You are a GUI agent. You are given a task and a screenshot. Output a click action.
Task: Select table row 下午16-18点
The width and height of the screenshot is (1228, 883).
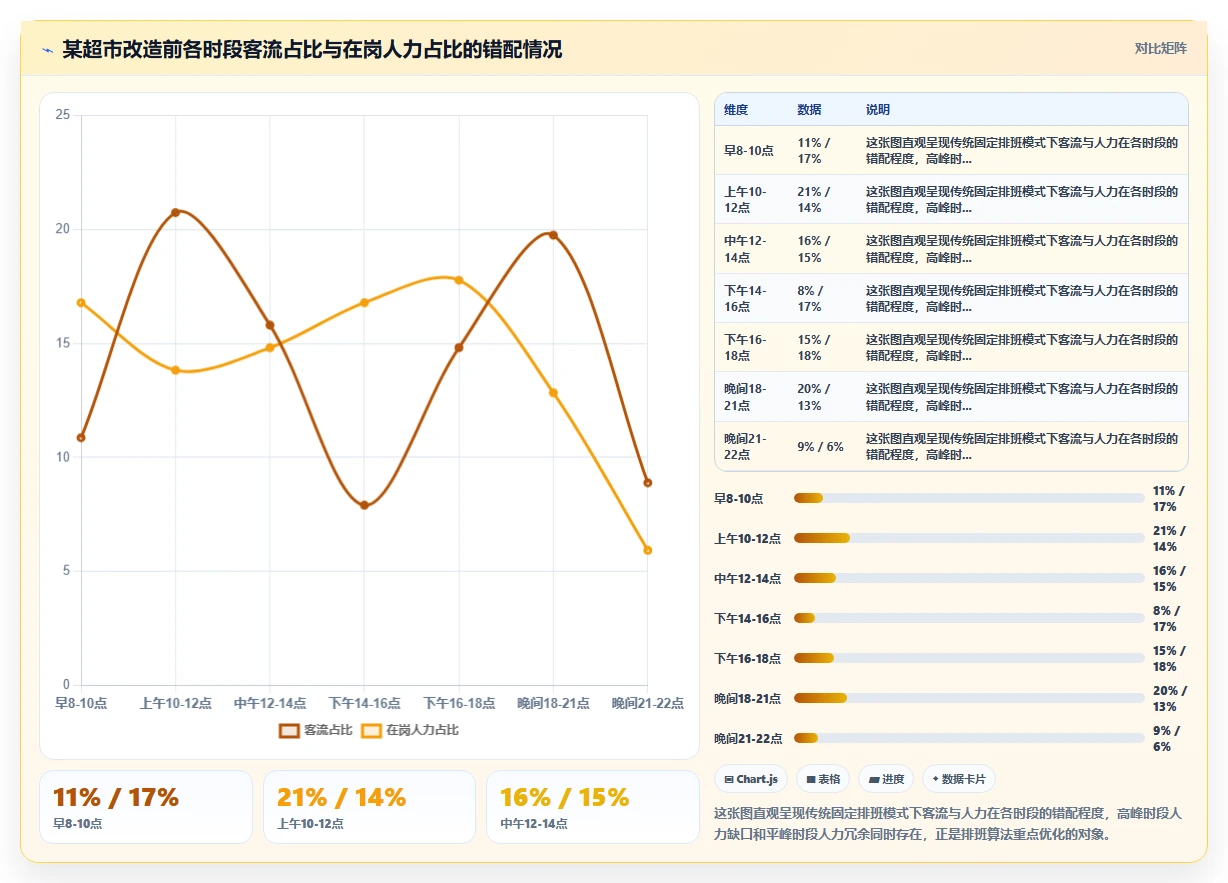(x=951, y=348)
